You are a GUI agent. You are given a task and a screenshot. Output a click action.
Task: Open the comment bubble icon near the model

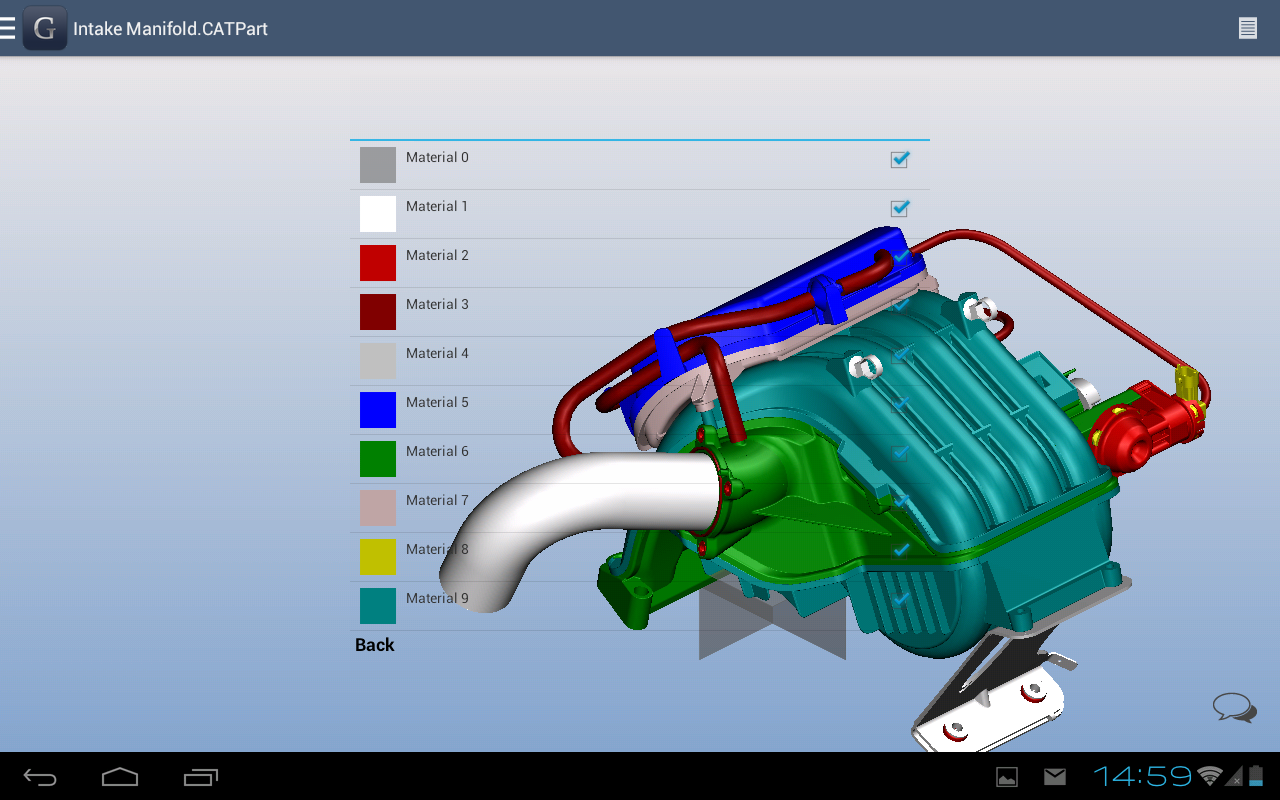(1233, 708)
